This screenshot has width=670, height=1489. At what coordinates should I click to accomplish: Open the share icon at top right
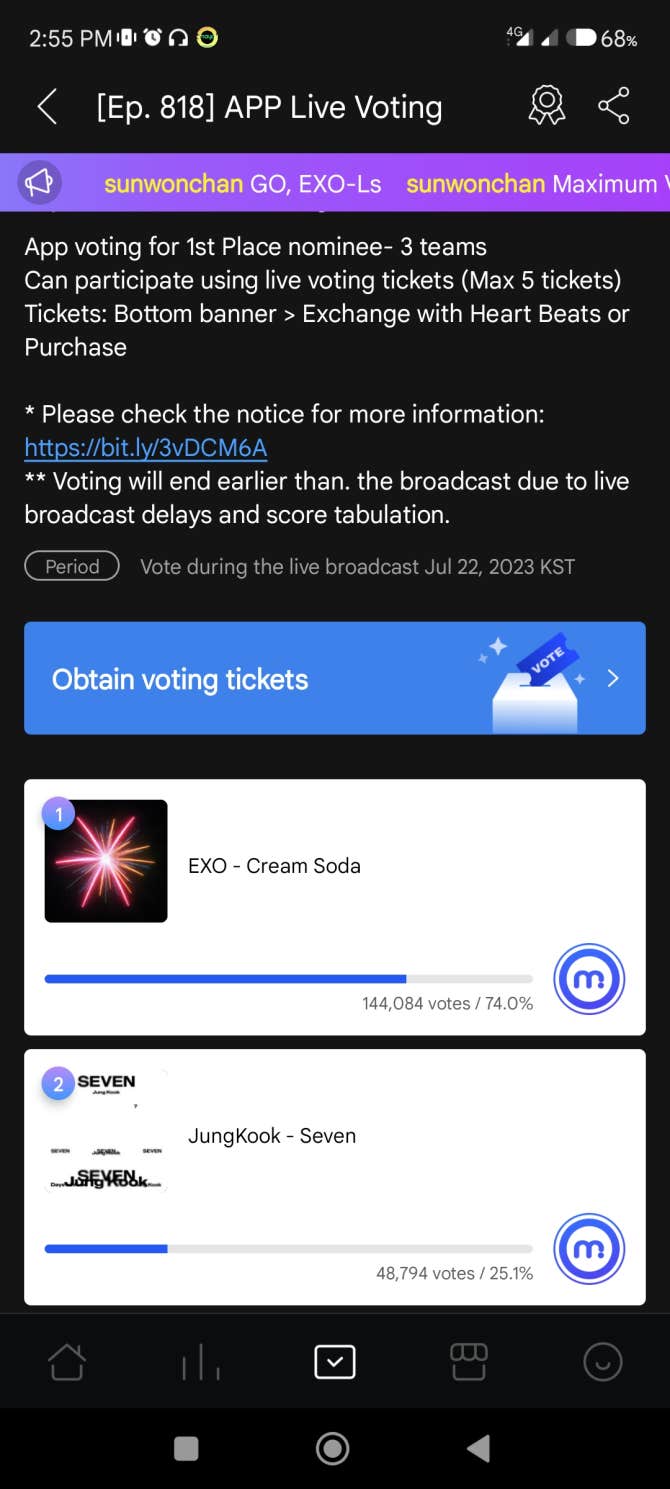(613, 105)
